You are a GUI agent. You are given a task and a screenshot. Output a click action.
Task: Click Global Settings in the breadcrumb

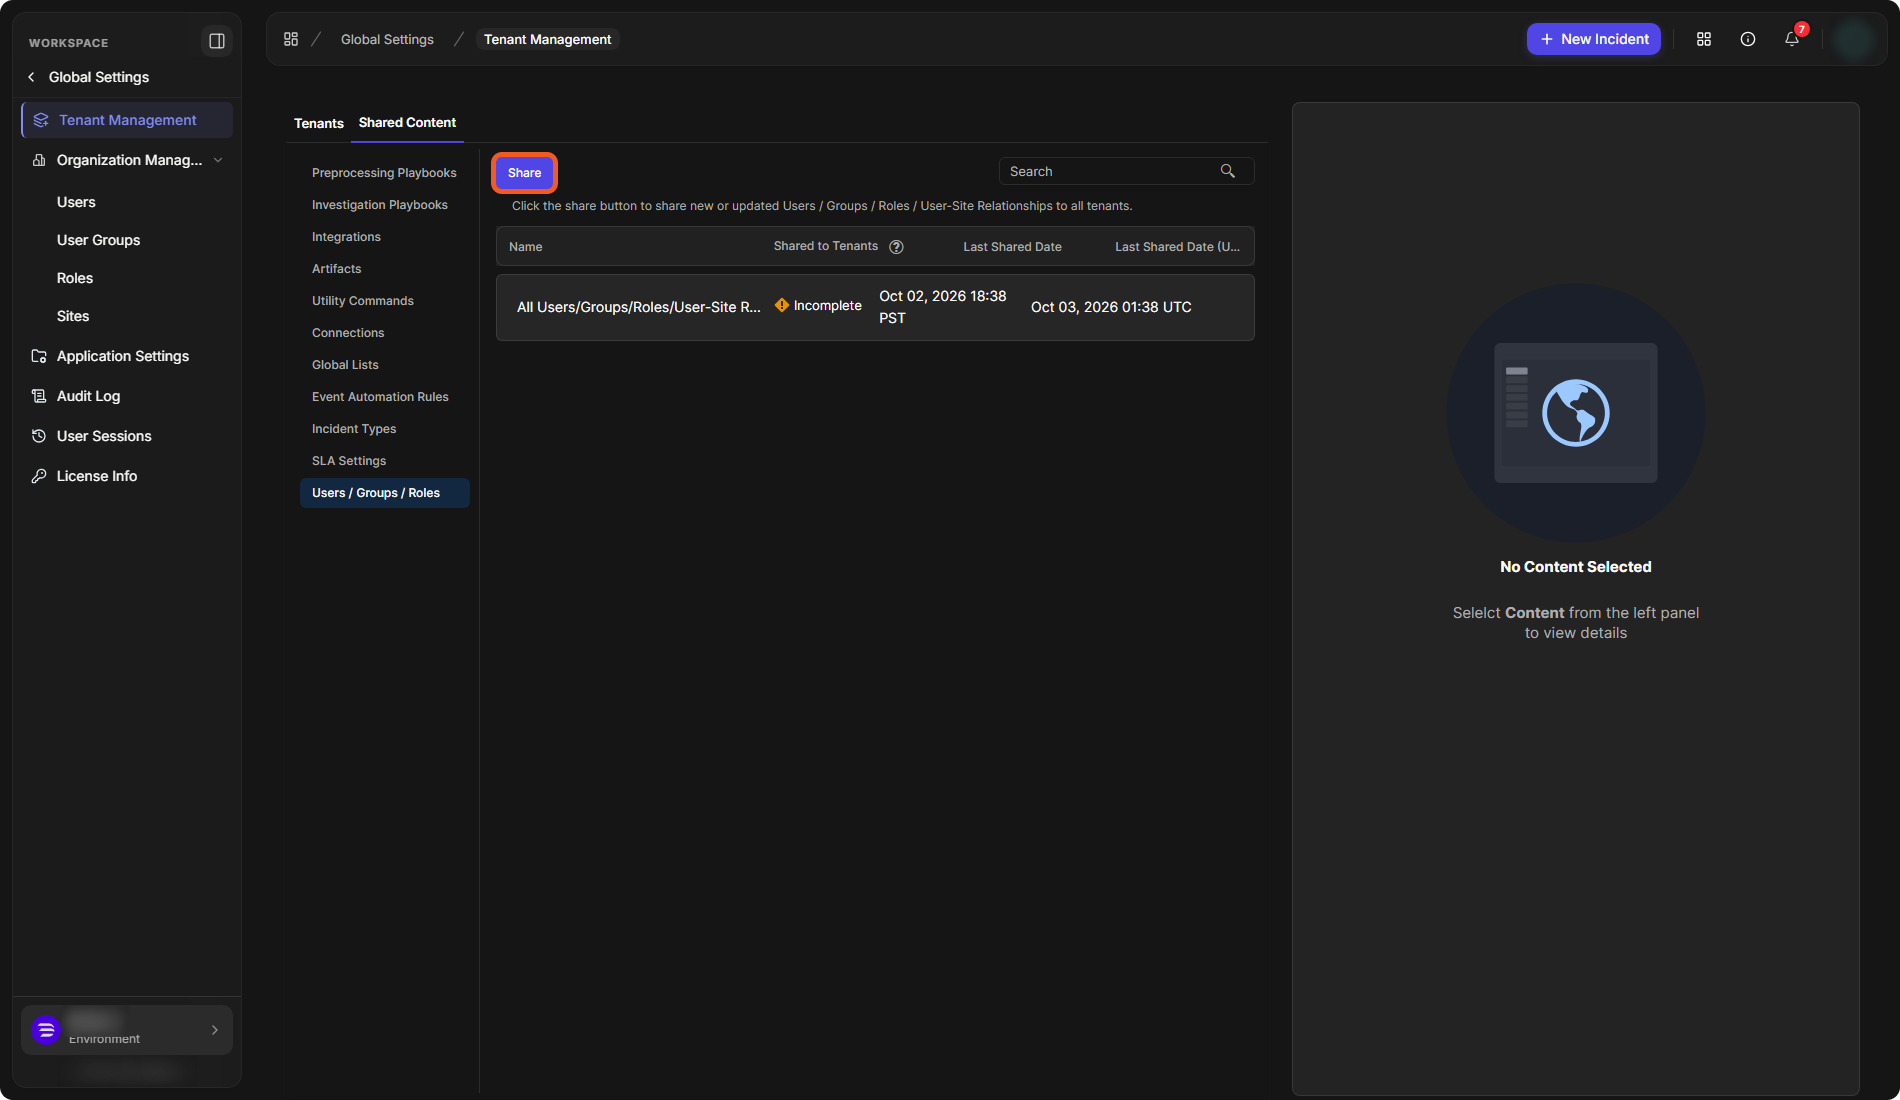pyautogui.click(x=387, y=39)
